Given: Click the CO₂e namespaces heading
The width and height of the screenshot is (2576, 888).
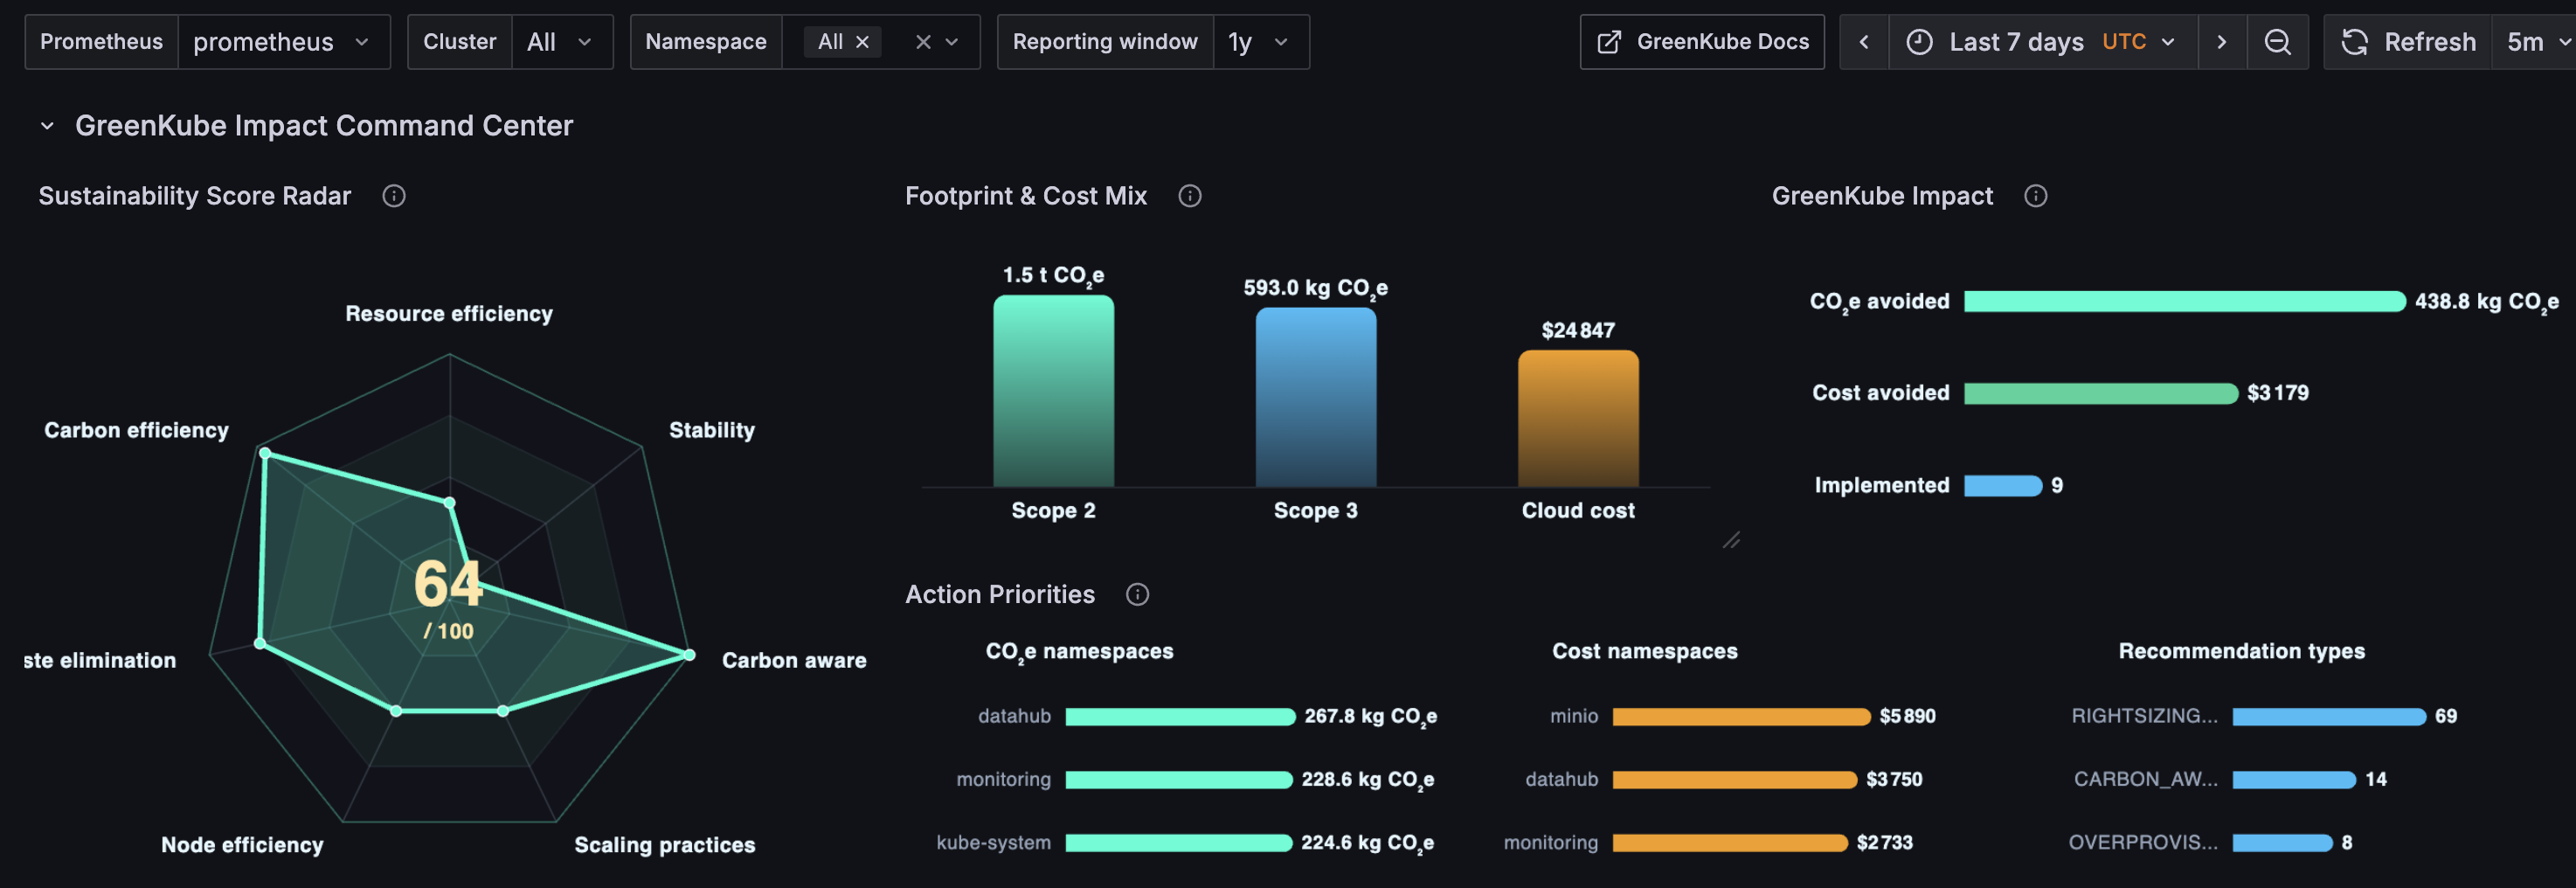Looking at the screenshot, I should (1080, 652).
